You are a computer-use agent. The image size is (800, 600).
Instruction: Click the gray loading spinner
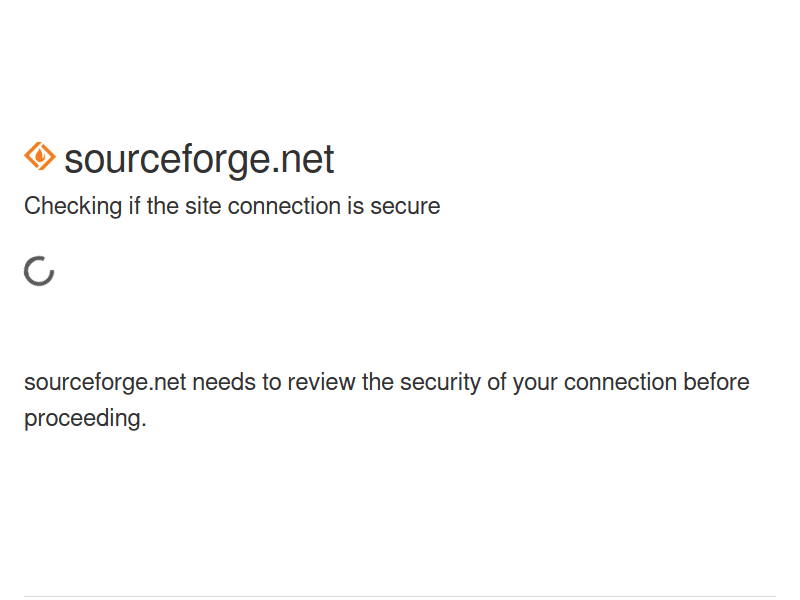[39, 271]
